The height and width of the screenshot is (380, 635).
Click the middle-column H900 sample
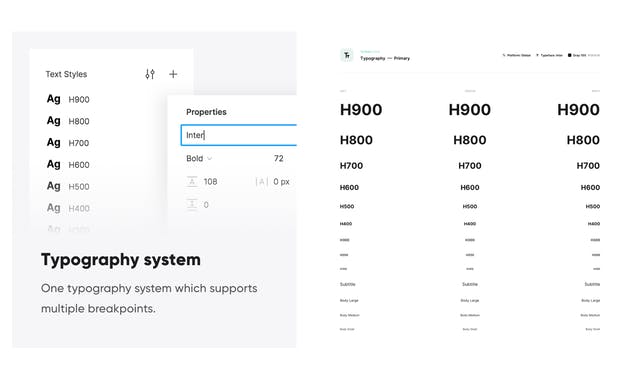[x=470, y=110]
